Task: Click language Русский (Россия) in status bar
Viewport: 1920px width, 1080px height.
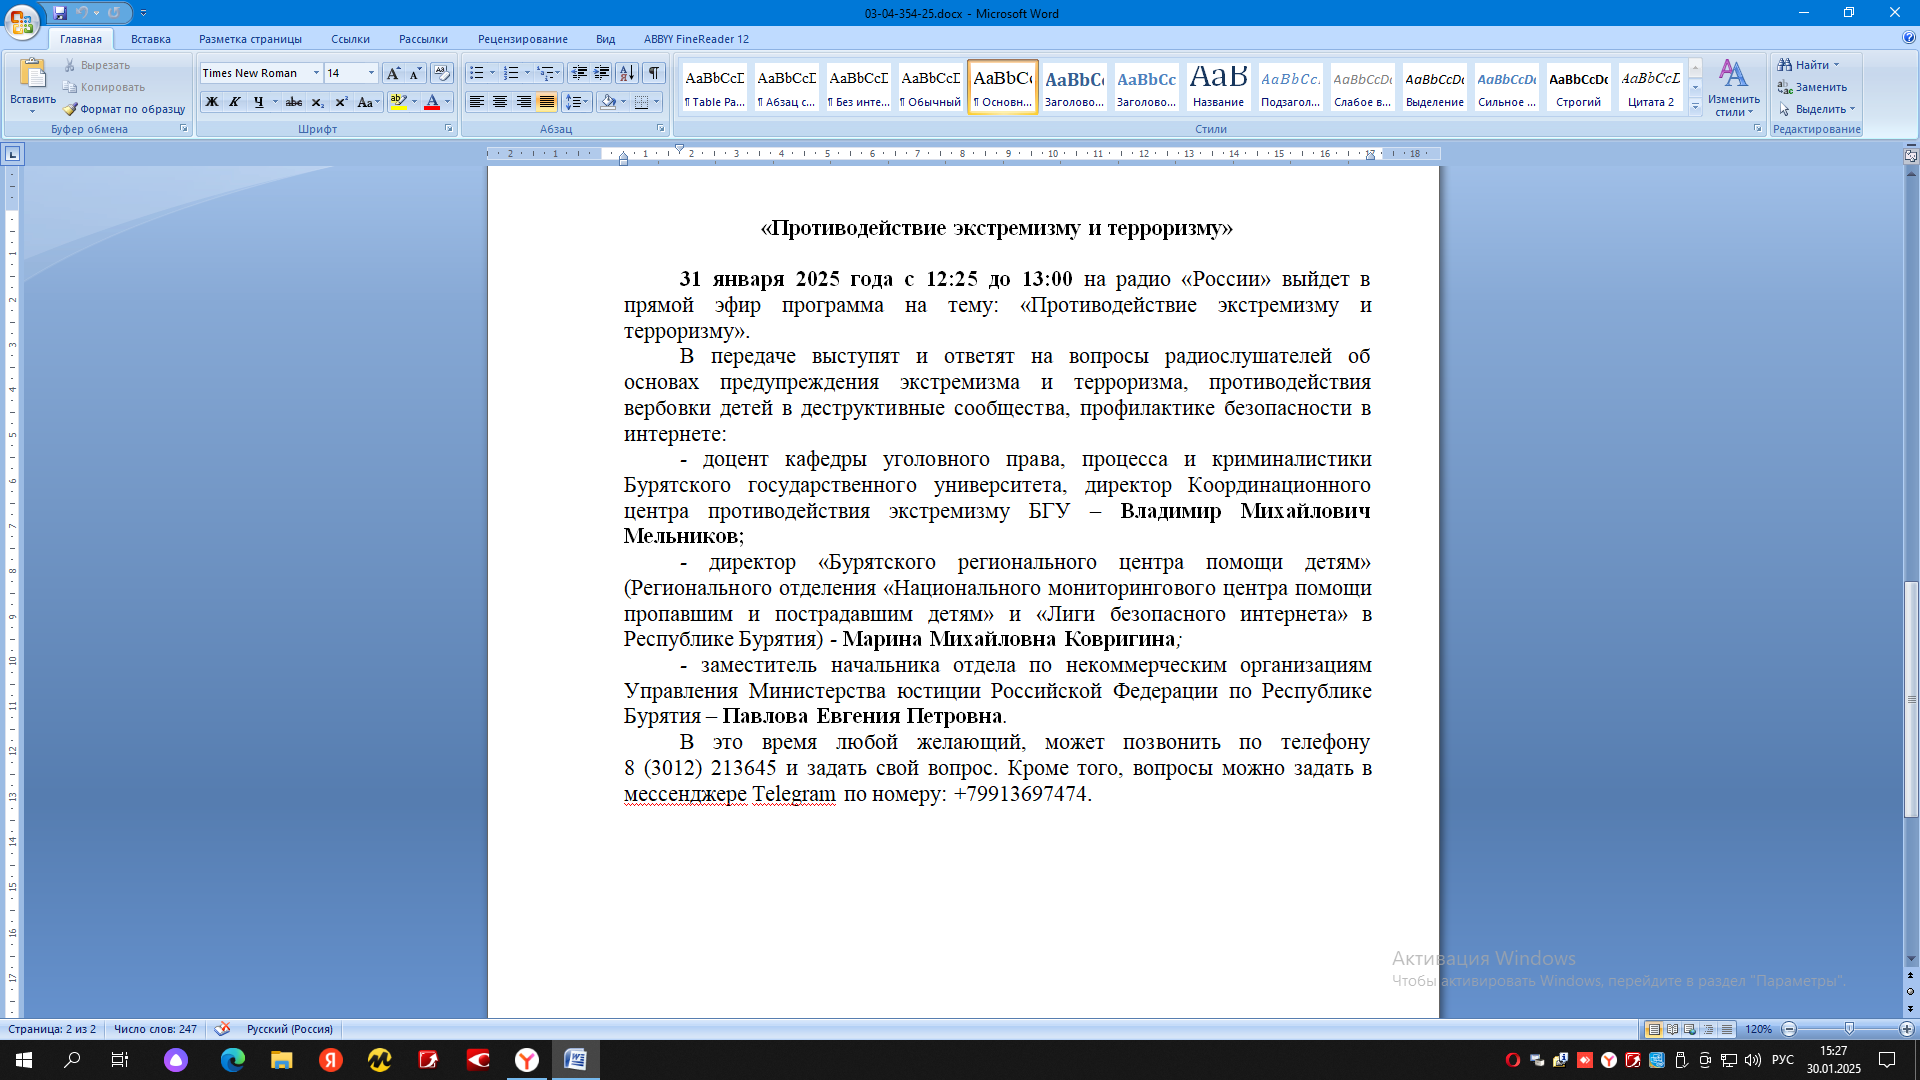Action: pos(290,1029)
